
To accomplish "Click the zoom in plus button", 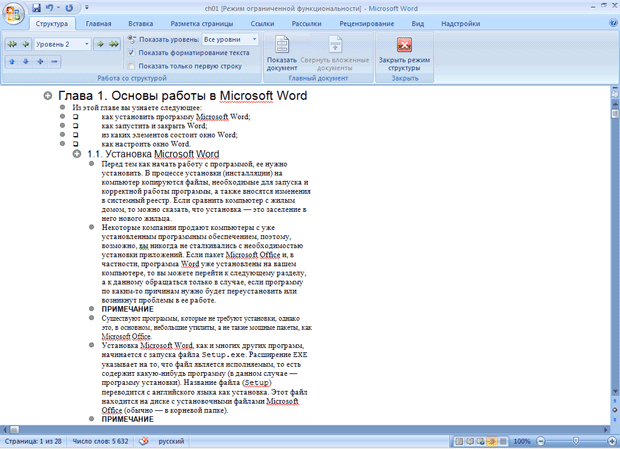I will coord(612,441).
